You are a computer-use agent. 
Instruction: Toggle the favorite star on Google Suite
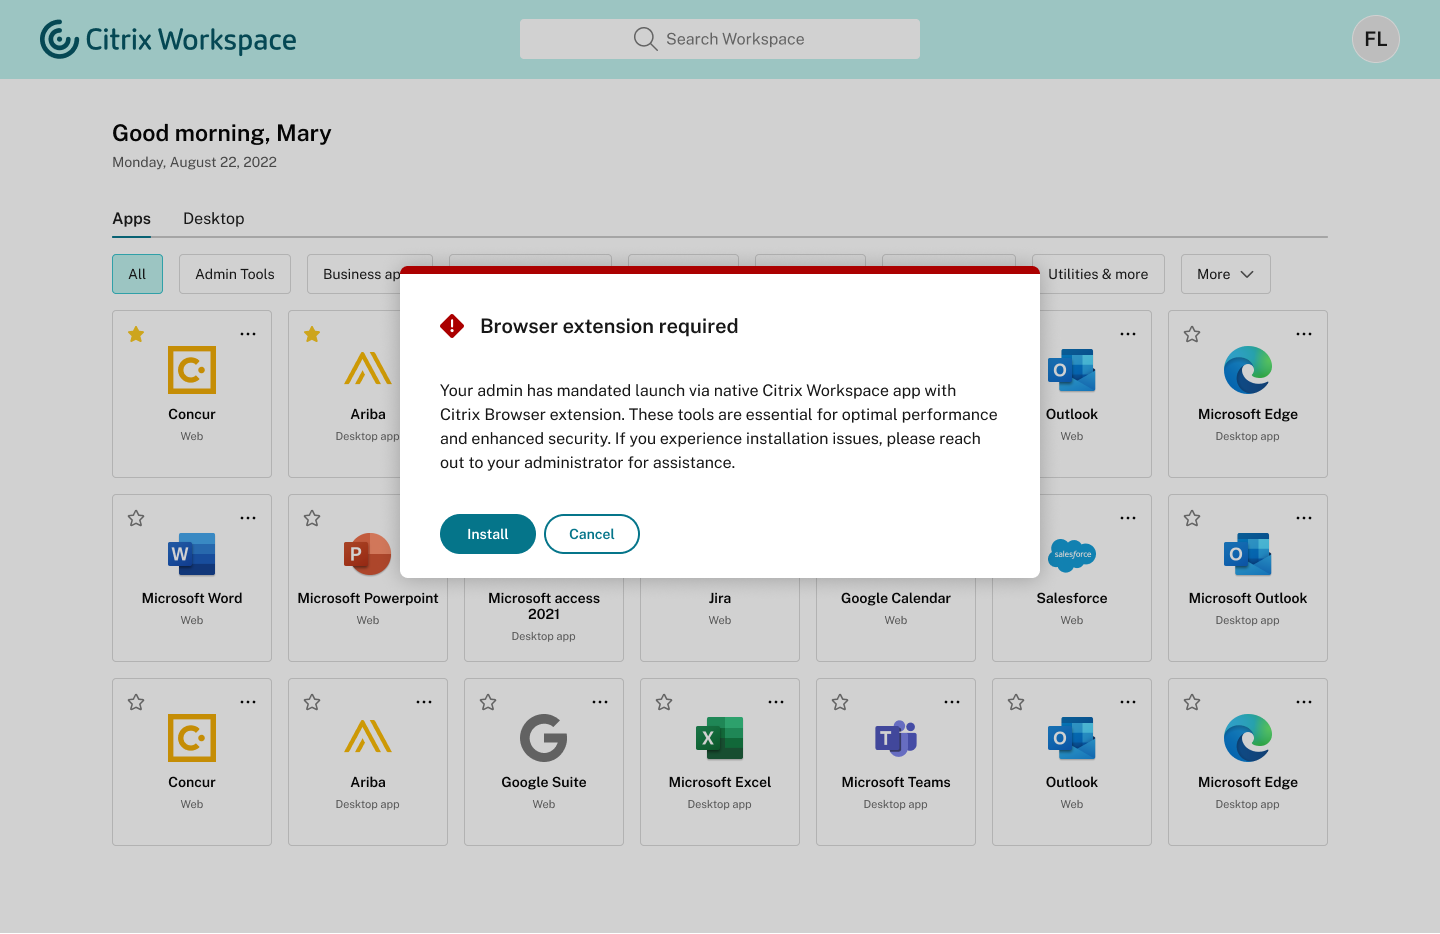488,702
